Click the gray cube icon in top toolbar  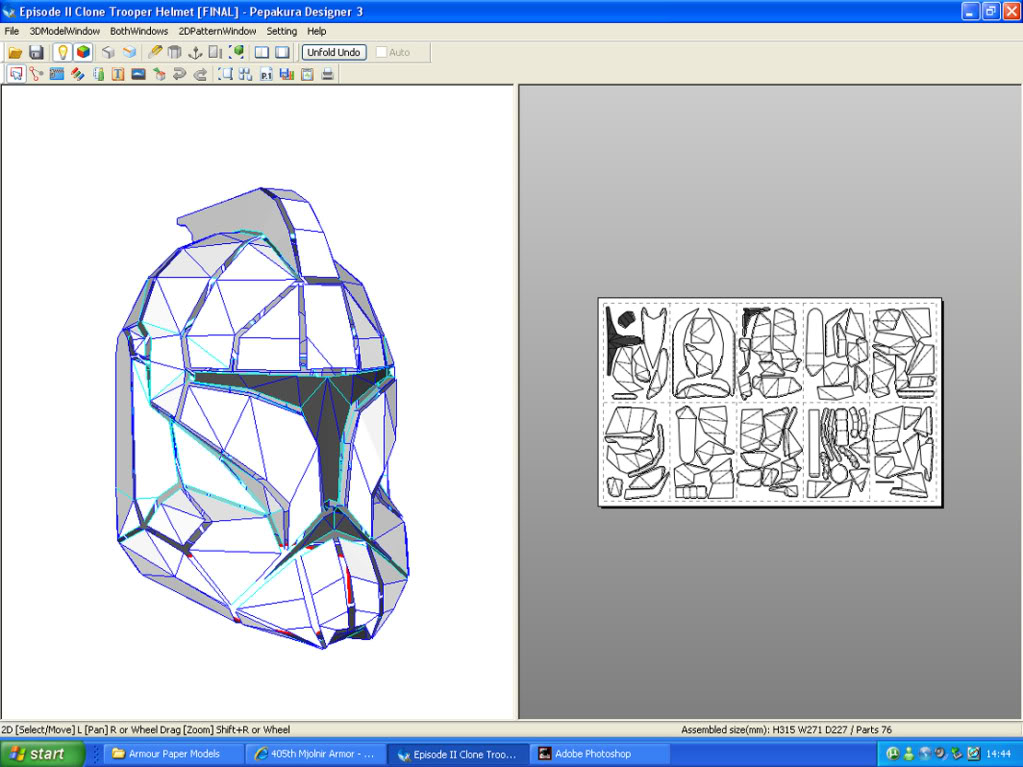pyautogui.click(x=108, y=52)
